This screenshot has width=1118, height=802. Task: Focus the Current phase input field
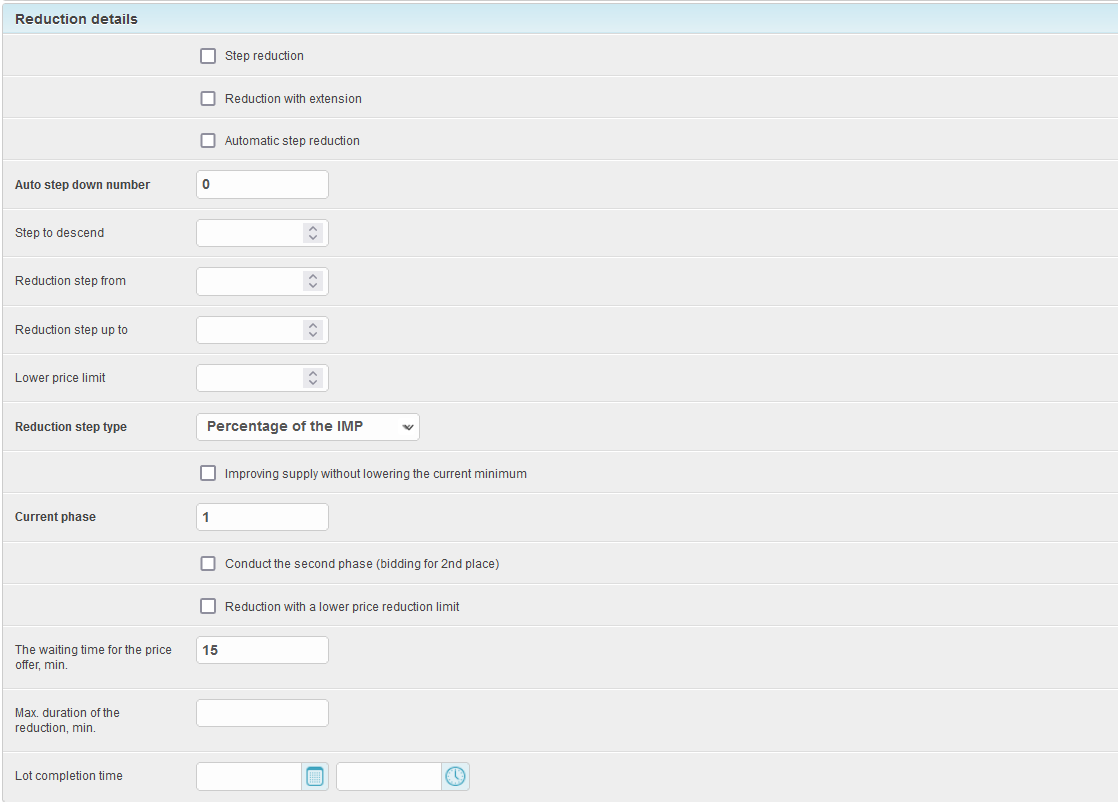262,517
